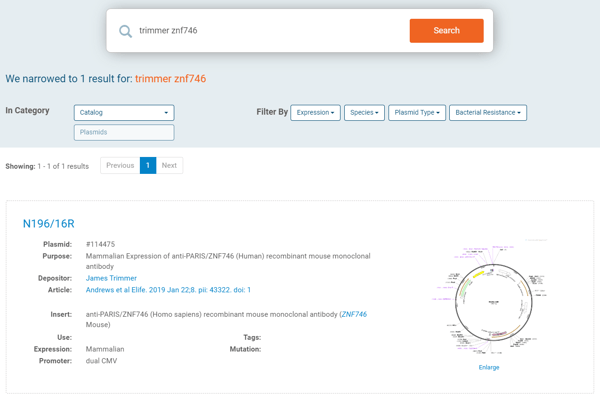
Task: Follow the ZNF746 gene link
Action: pyautogui.click(x=354, y=314)
